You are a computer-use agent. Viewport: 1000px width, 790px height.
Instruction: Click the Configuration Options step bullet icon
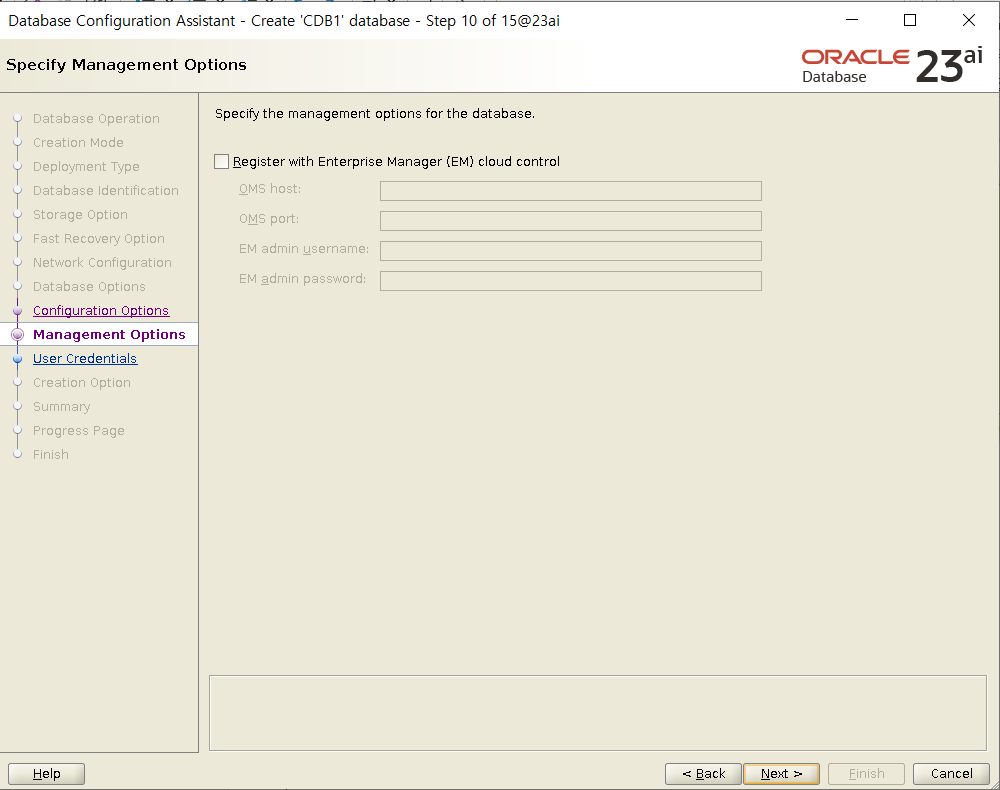coord(18,311)
